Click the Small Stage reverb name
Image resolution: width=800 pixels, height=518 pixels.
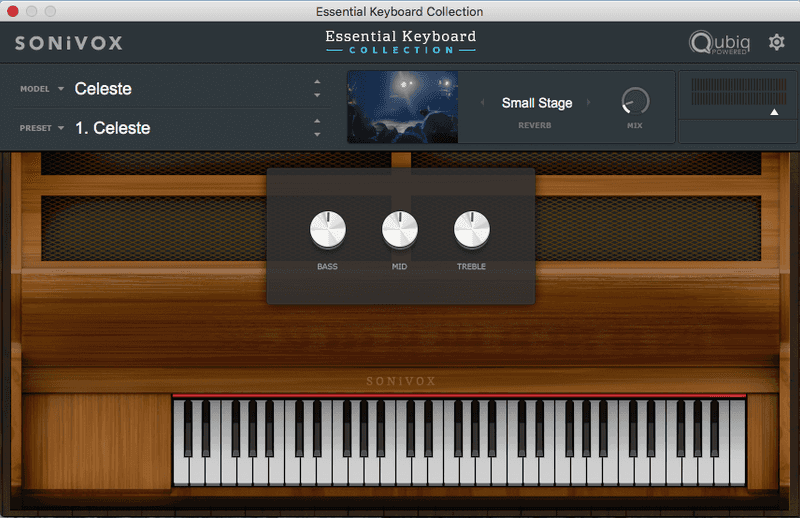537,103
